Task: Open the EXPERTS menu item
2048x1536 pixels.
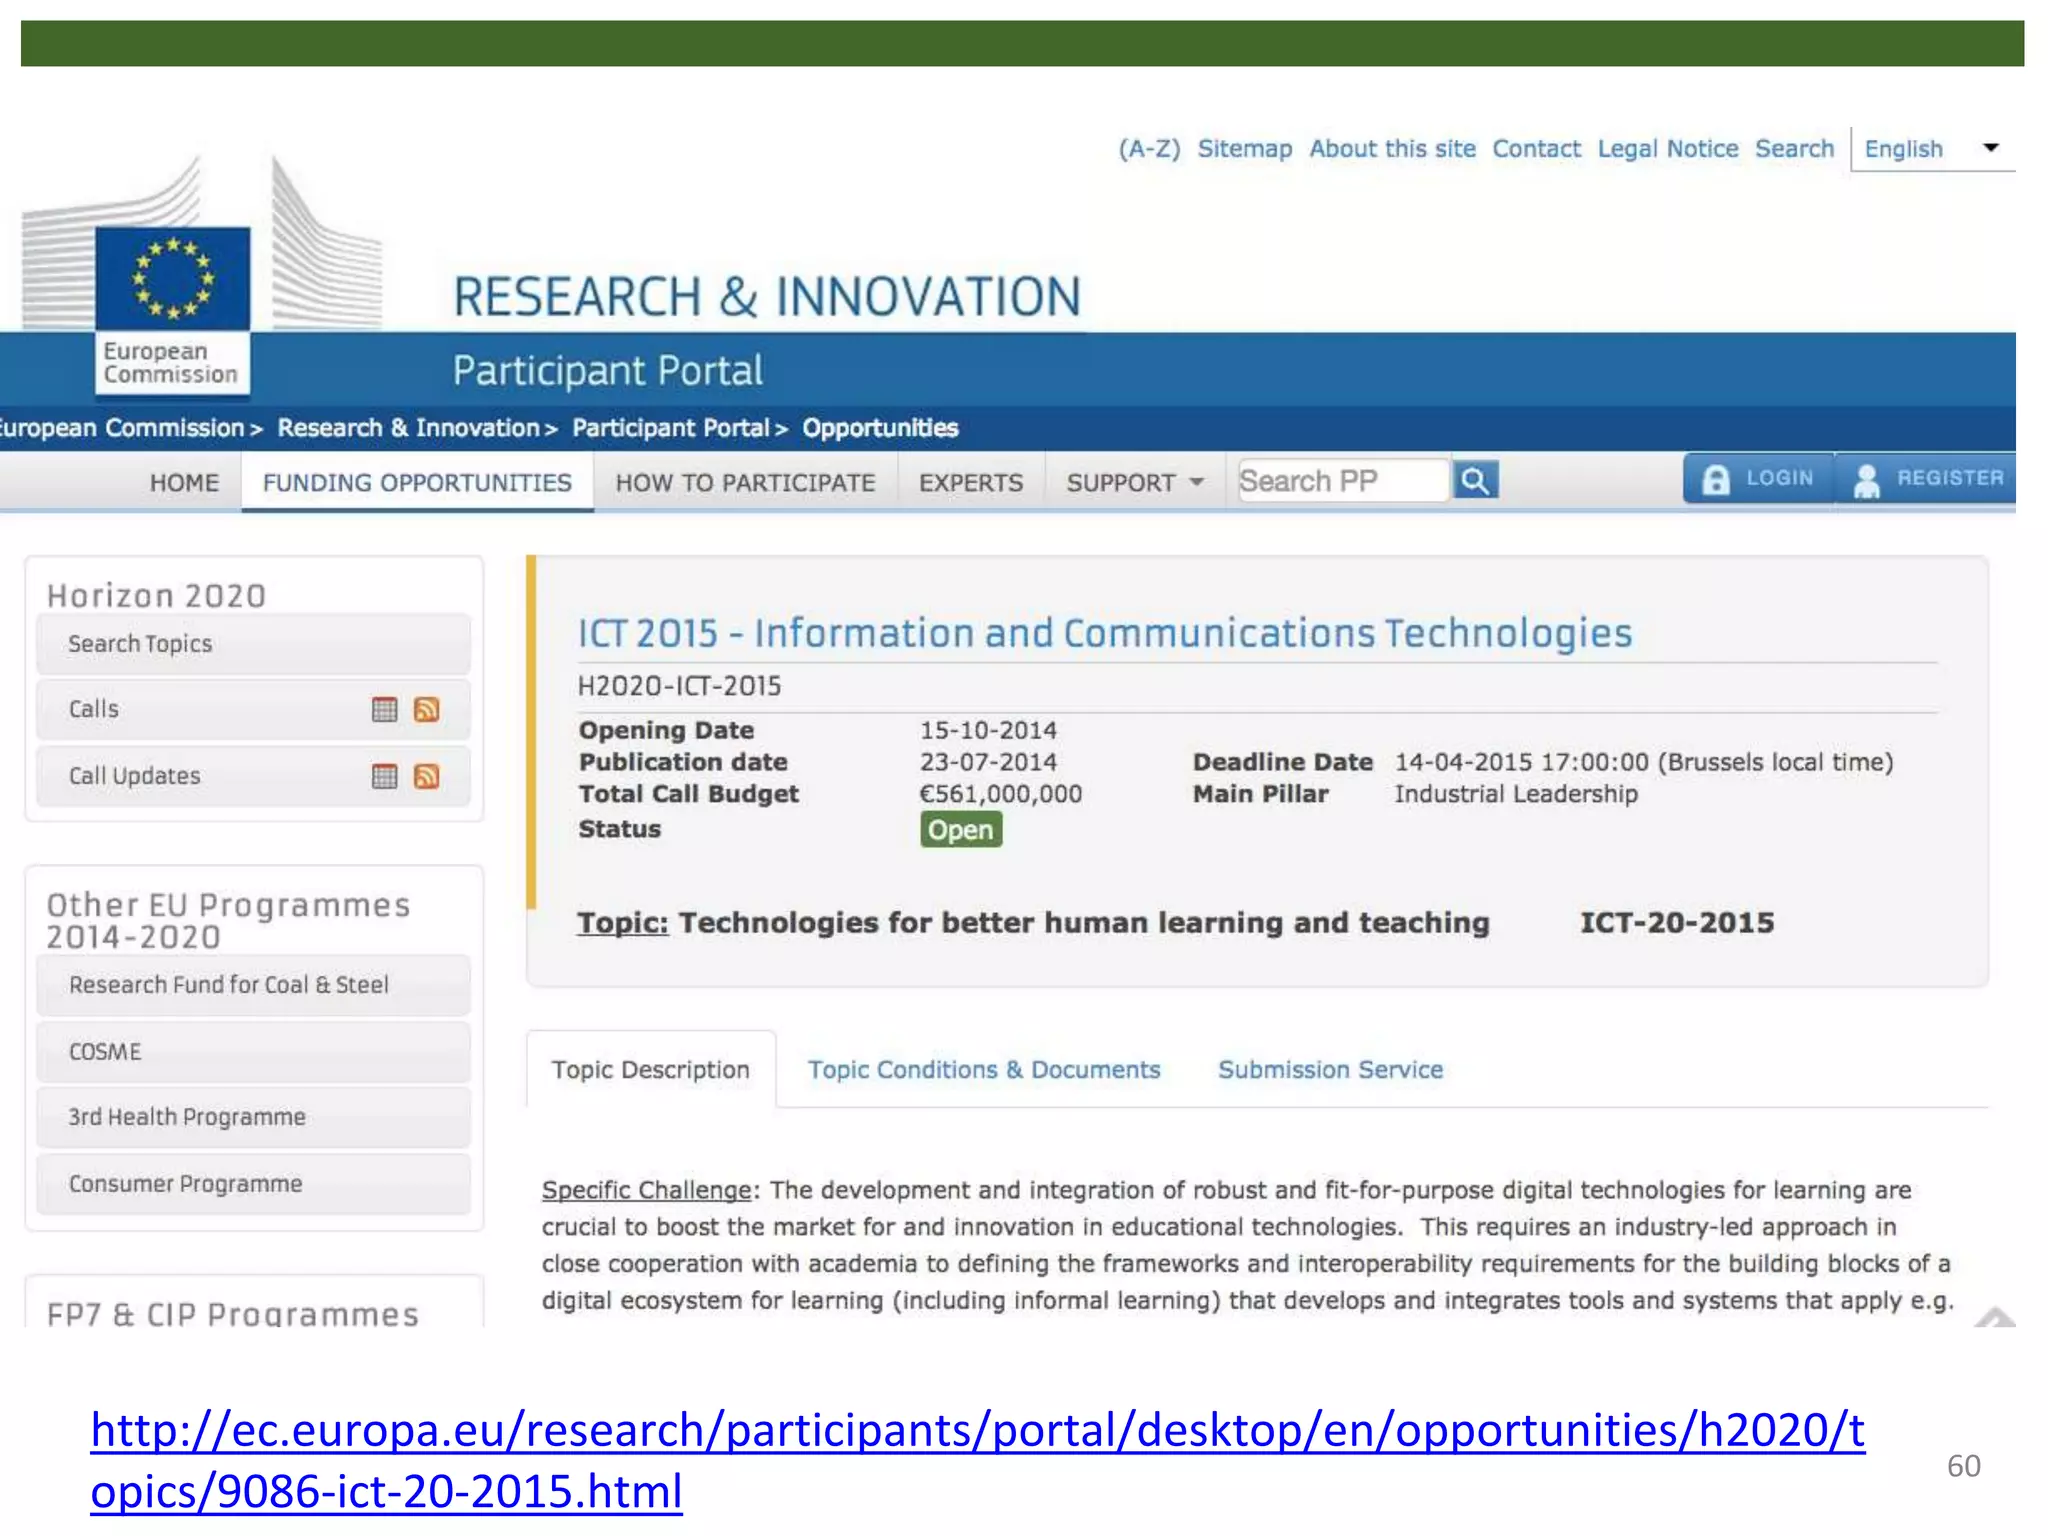Action: click(971, 483)
